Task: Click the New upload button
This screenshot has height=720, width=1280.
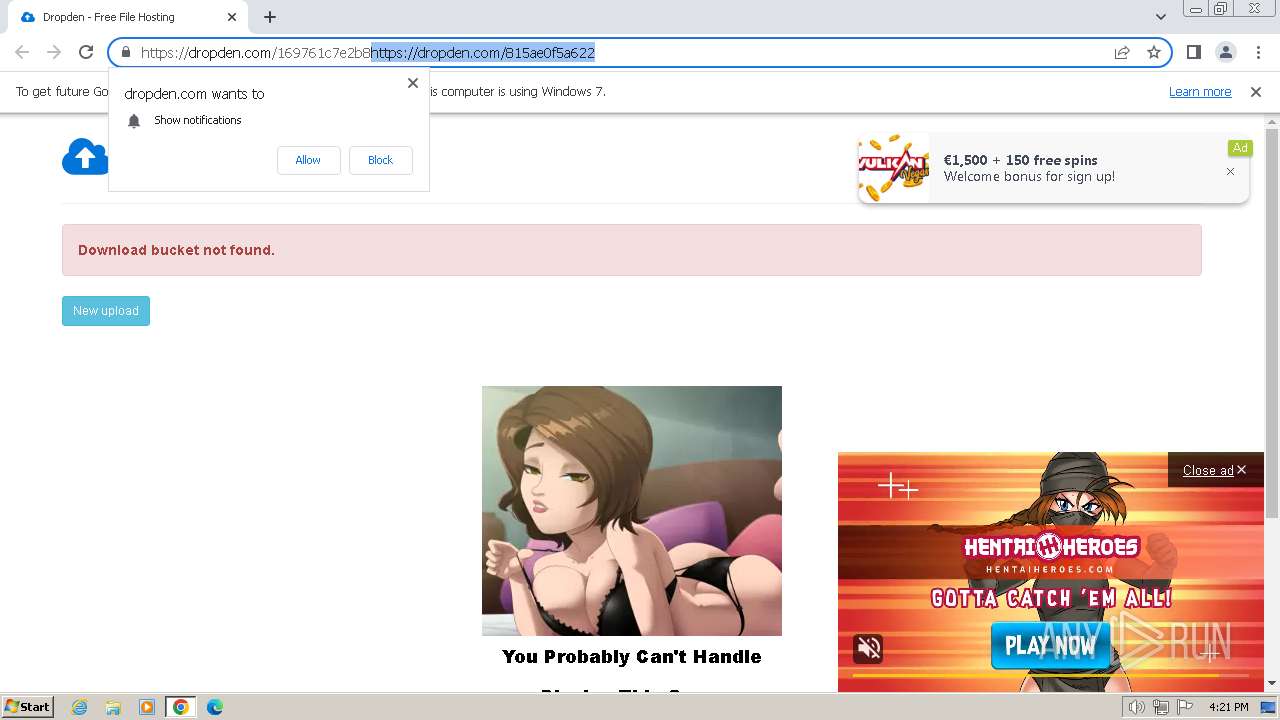Action: pyautogui.click(x=106, y=311)
